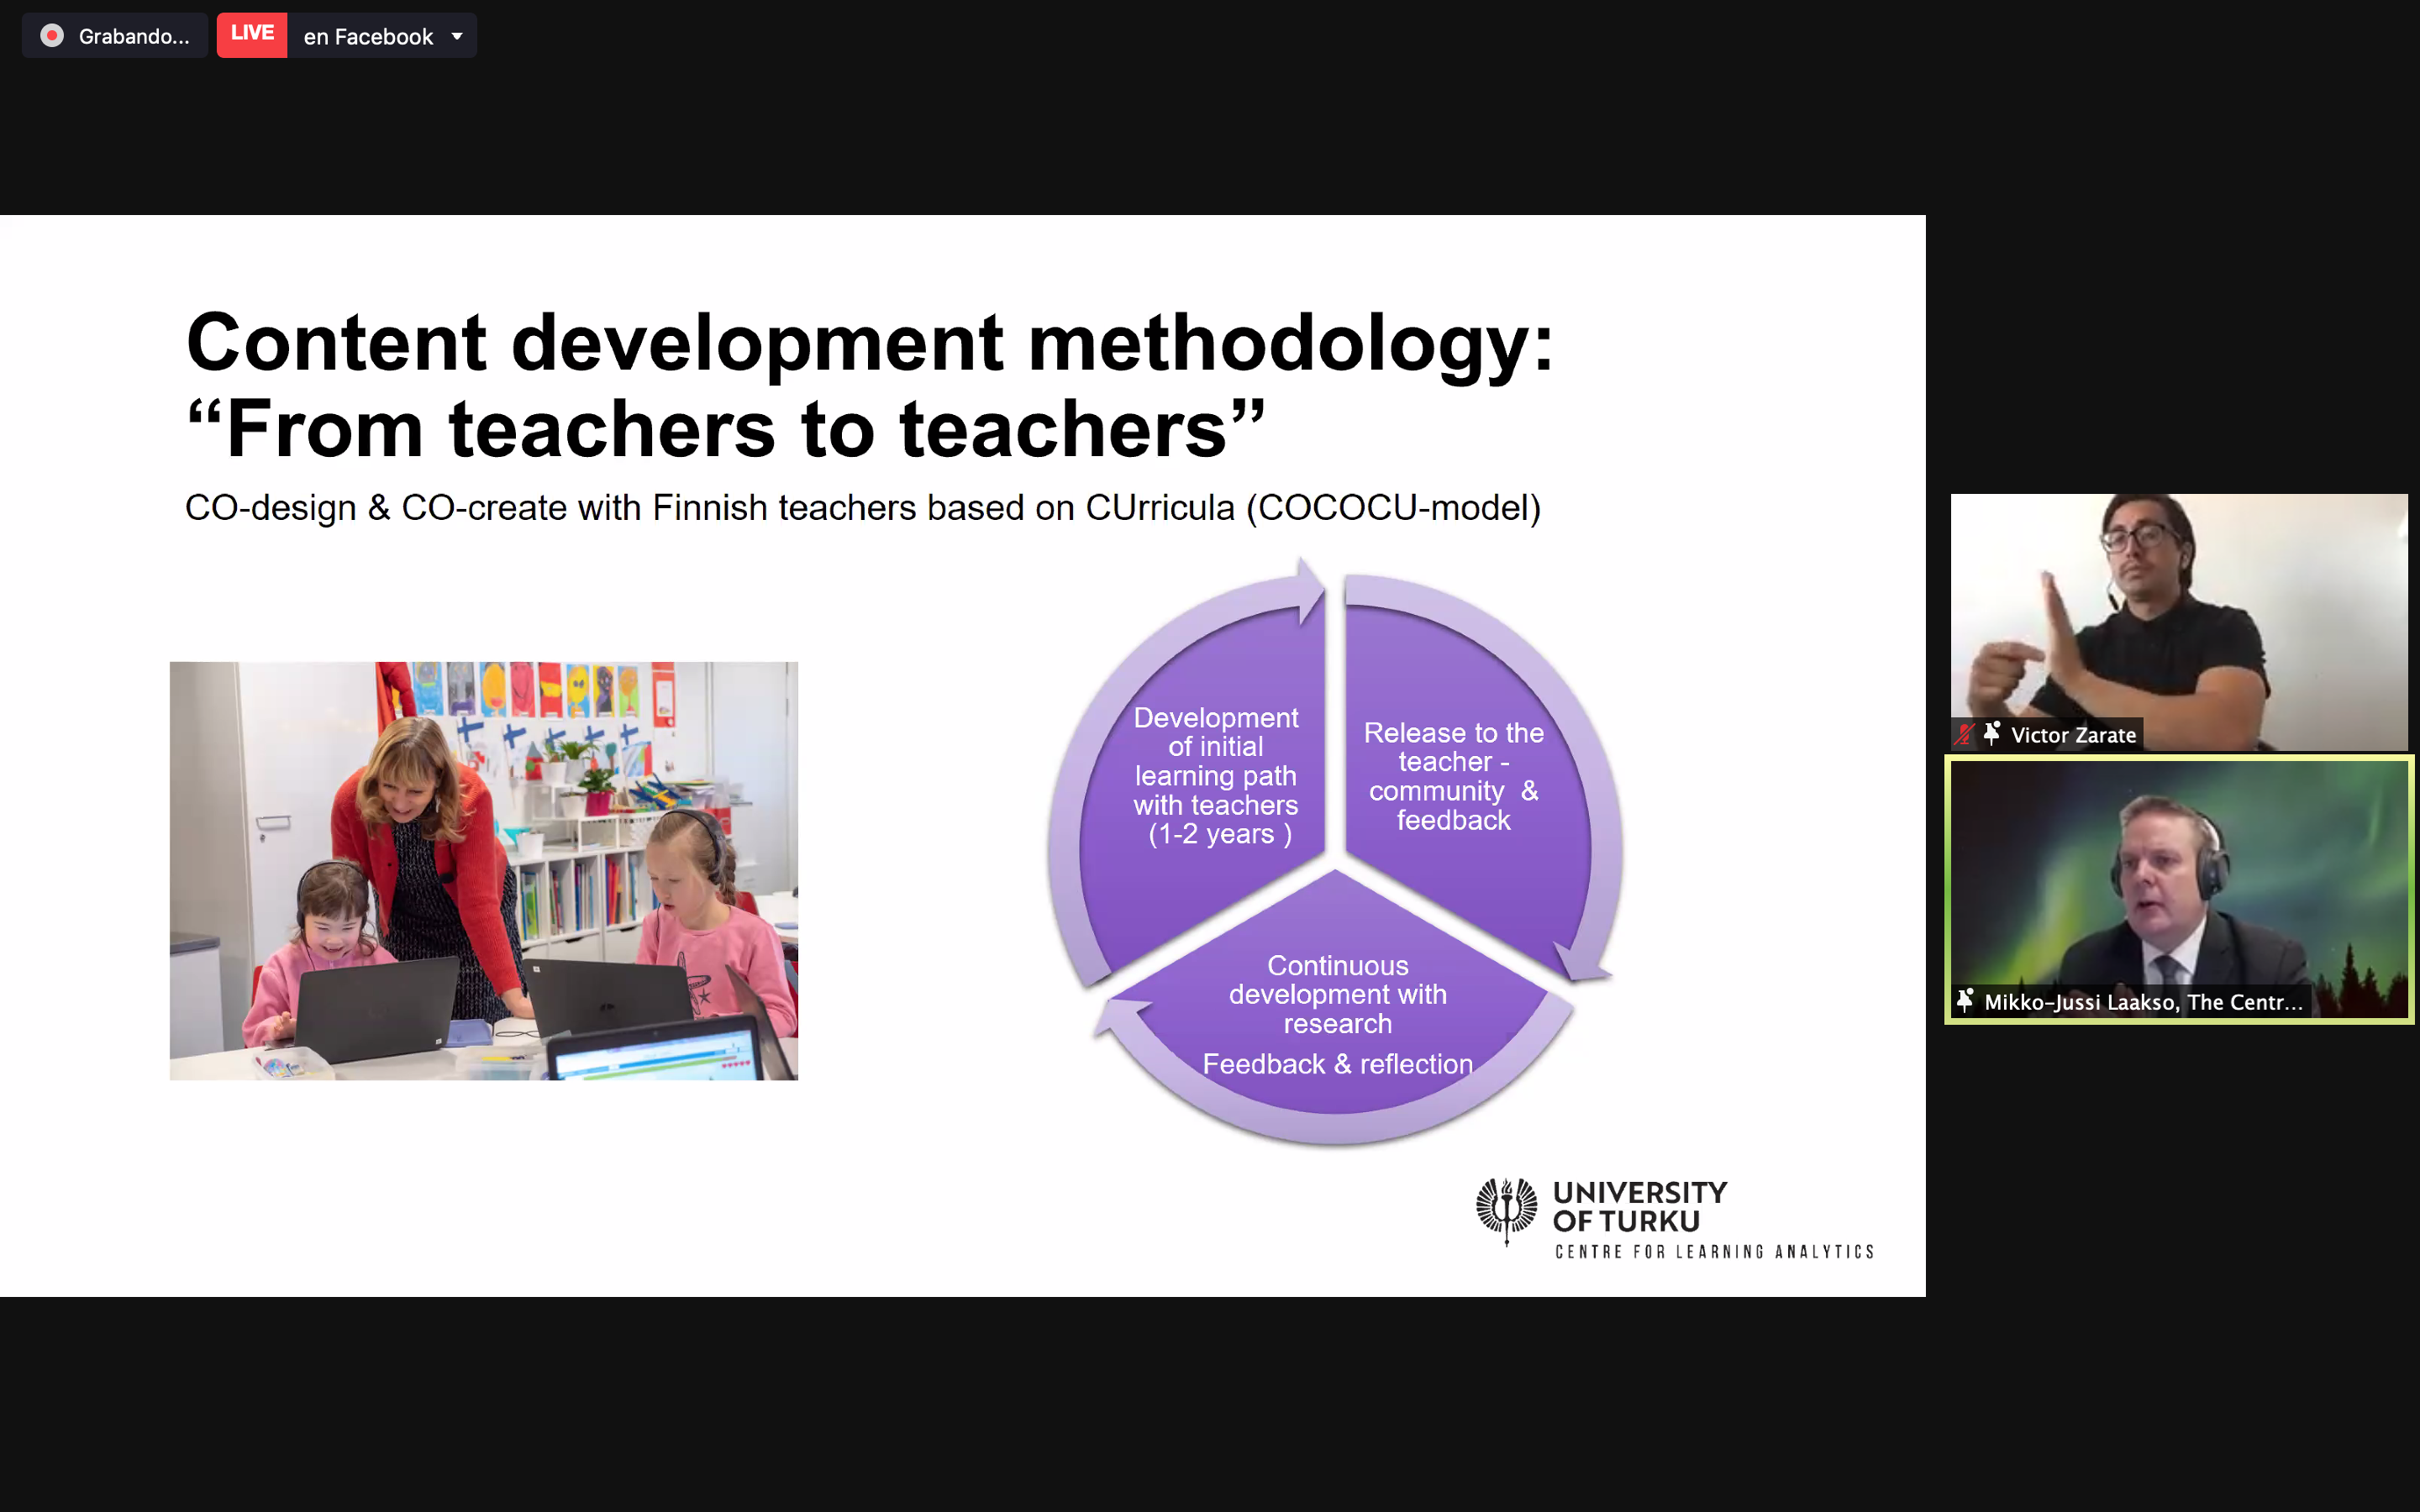2420x1512 pixels.
Task: Click Centre for Learning Analytics text
Action: point(1713,1252)
